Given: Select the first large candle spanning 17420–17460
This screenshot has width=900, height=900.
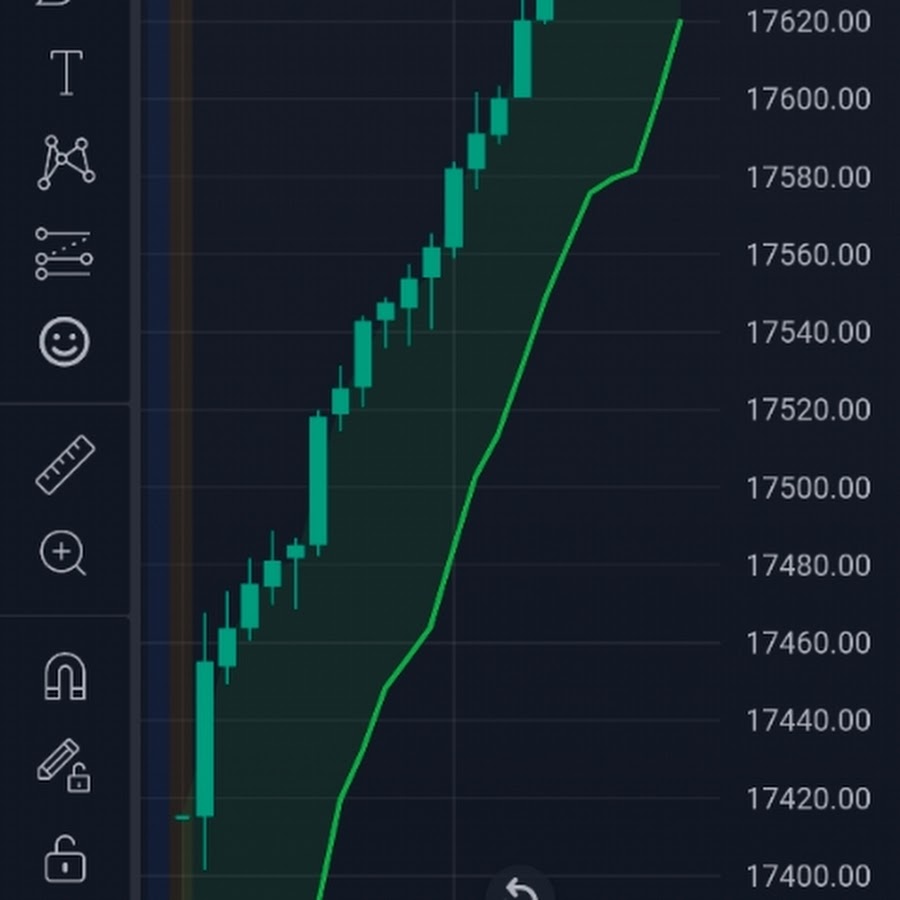Looking at the screenshot, I should click(x=205, y=738).
